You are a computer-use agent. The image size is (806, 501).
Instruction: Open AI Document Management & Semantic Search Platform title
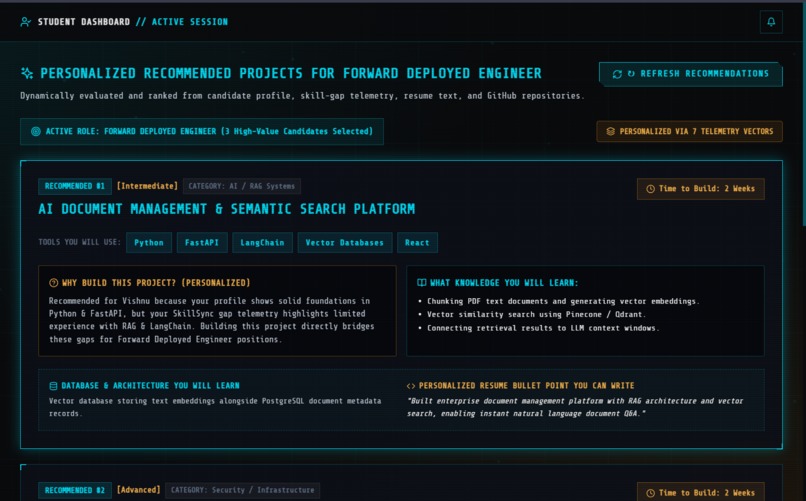227,209
